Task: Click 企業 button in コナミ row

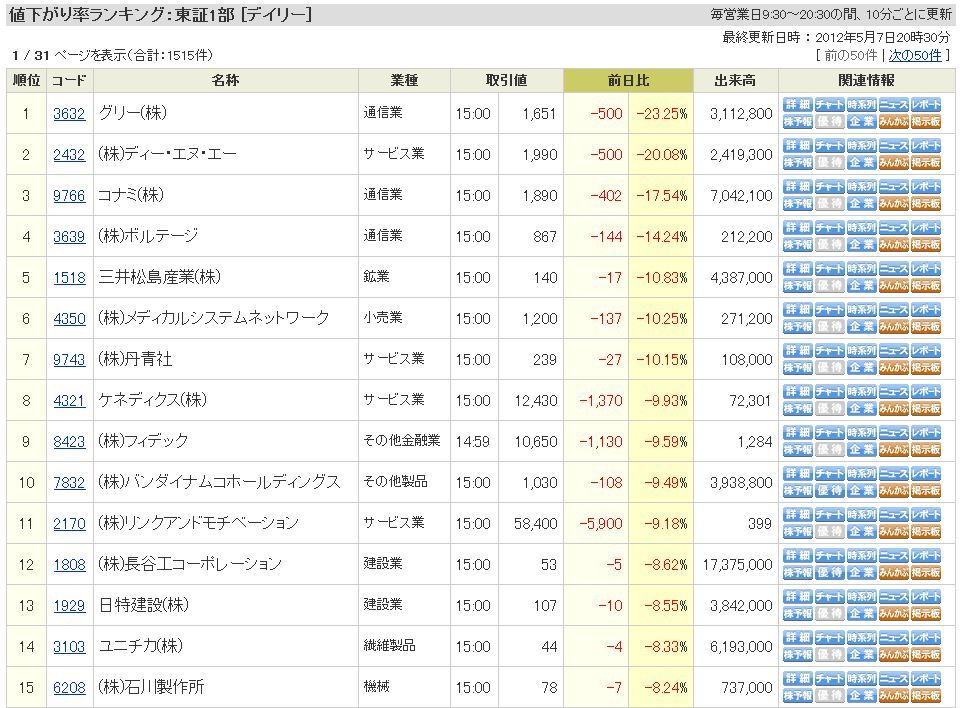Action: 862,203
